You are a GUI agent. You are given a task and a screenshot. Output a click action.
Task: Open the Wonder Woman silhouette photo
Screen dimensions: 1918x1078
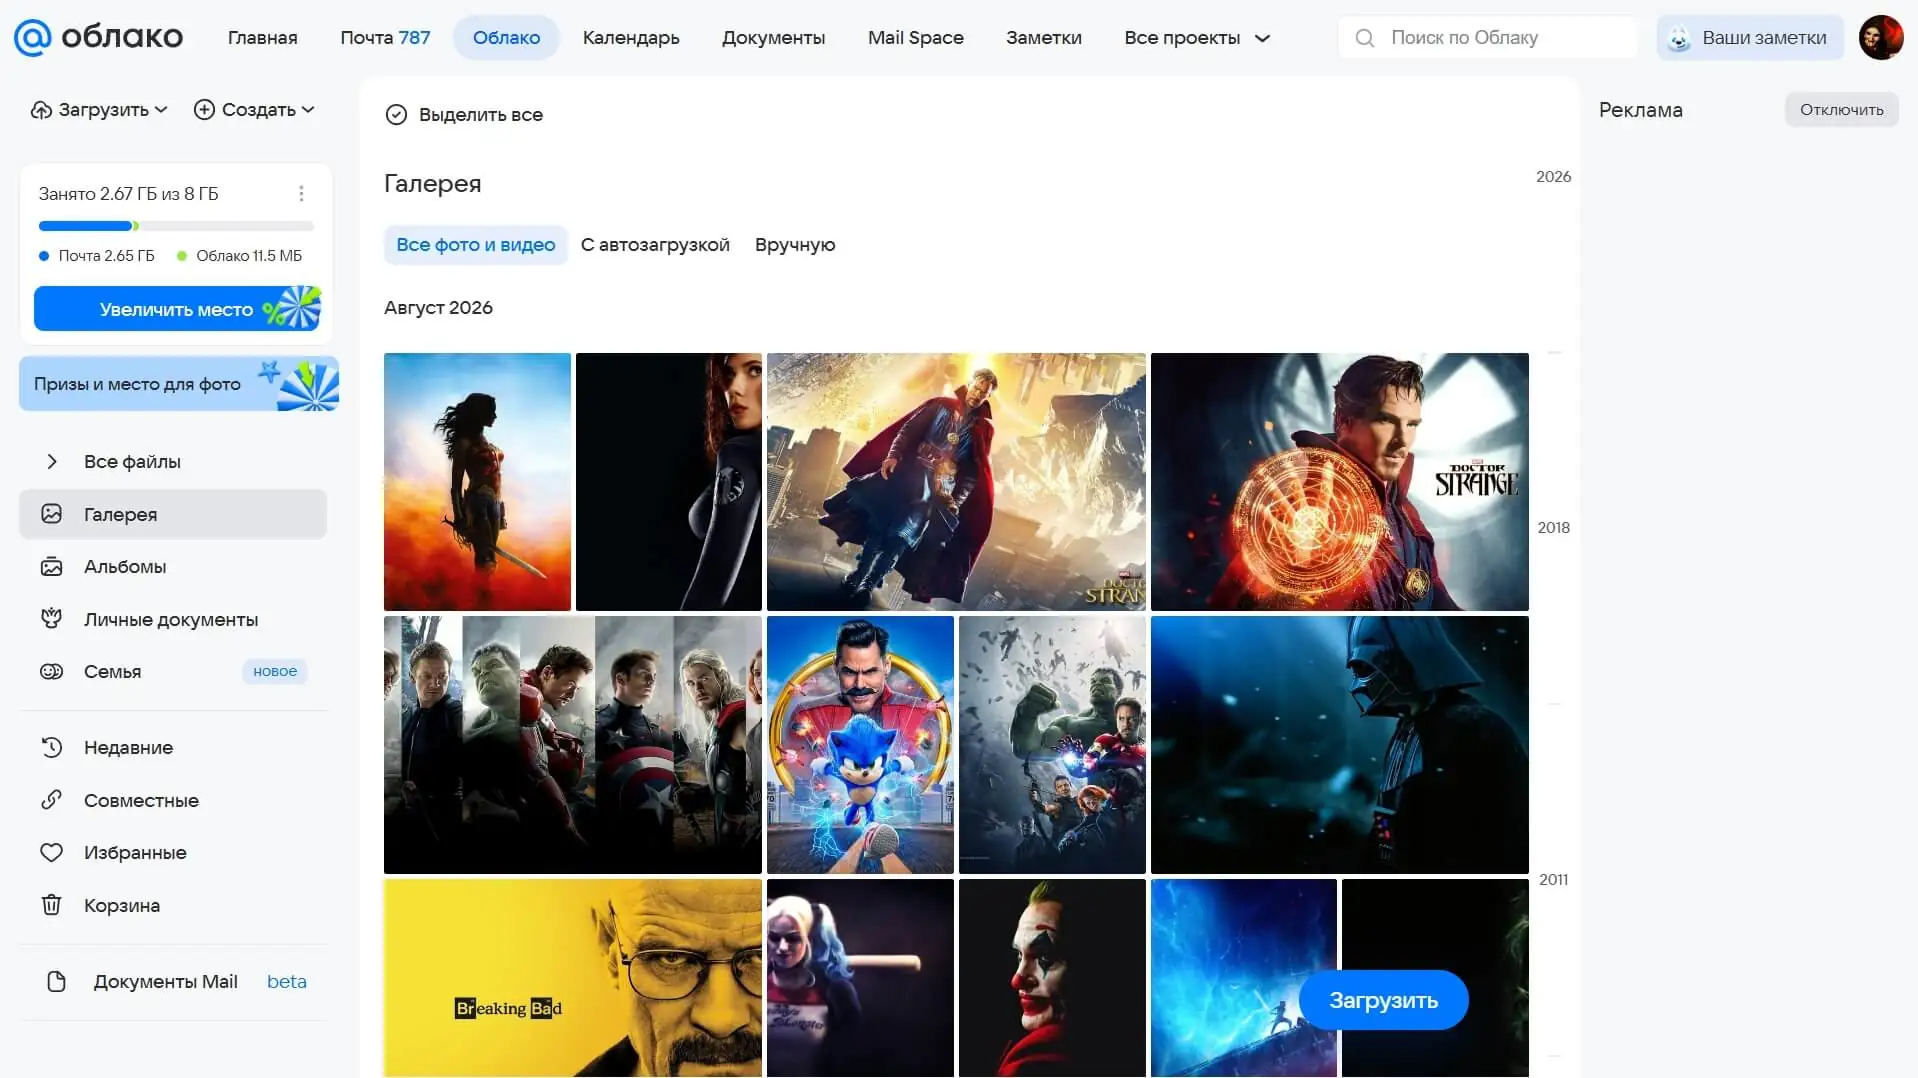477,482
